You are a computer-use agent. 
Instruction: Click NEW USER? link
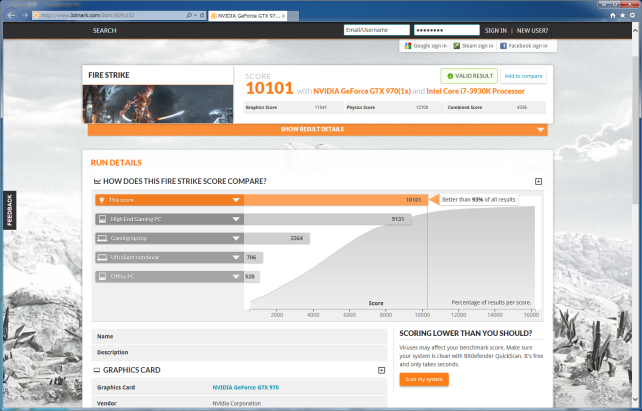tap(532, 31)
